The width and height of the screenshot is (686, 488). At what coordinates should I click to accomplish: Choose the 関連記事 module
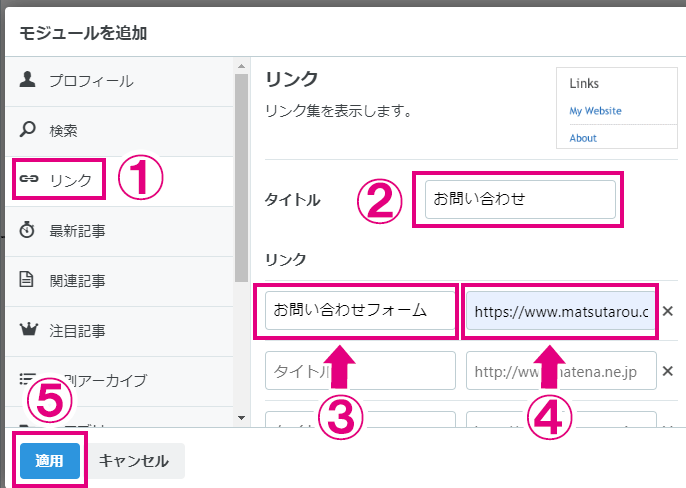pos(119,281)
